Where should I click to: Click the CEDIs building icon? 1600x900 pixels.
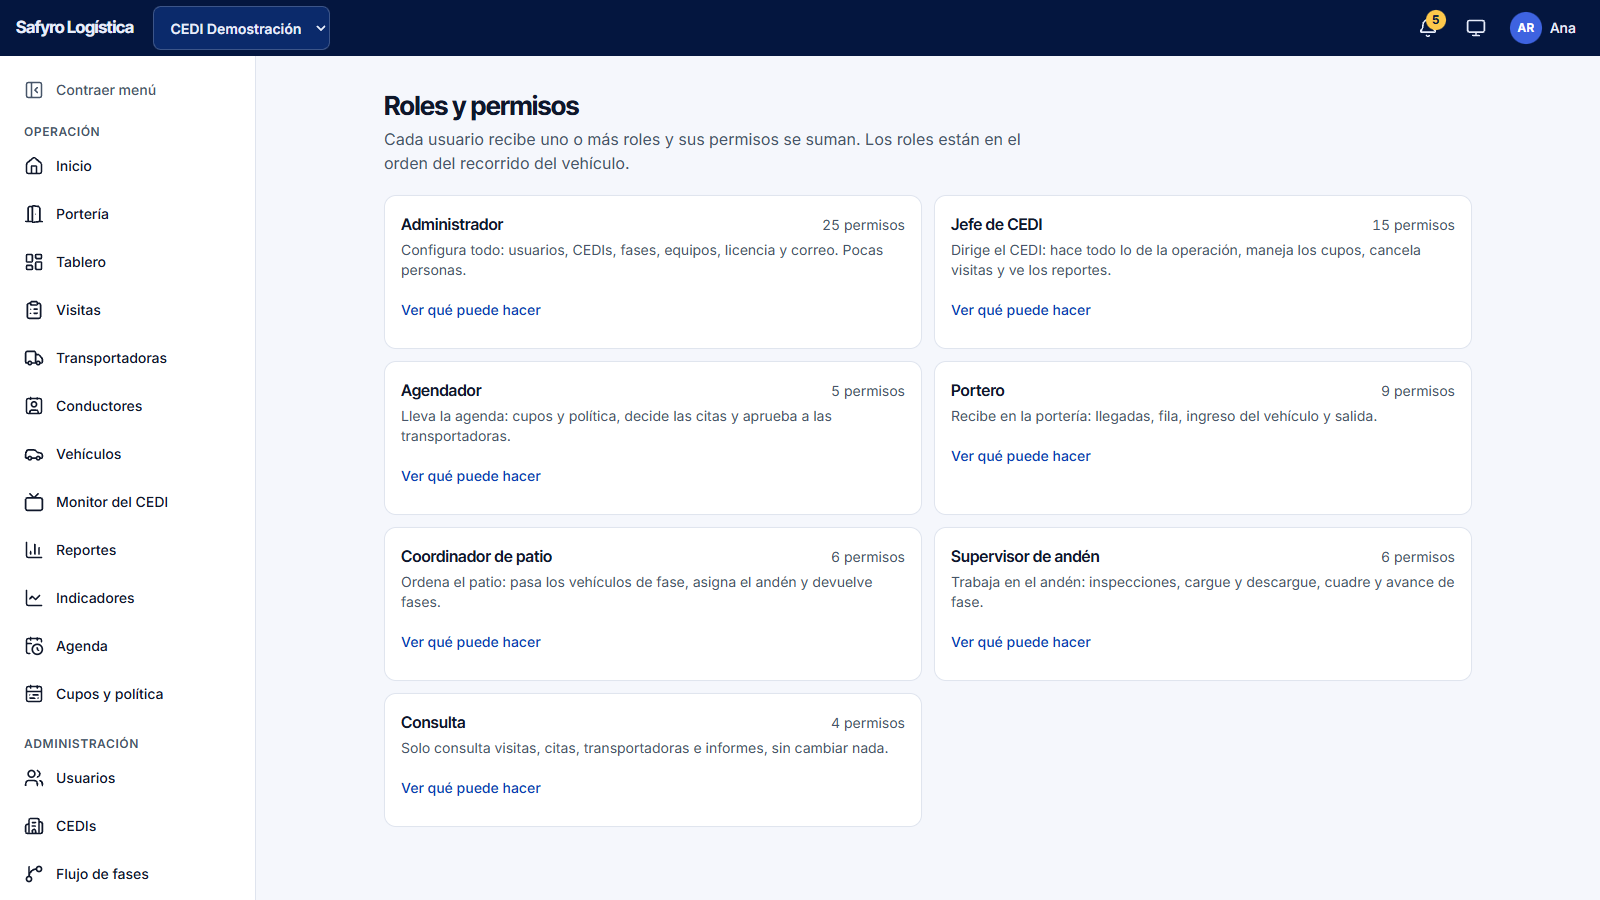(34, 826)
